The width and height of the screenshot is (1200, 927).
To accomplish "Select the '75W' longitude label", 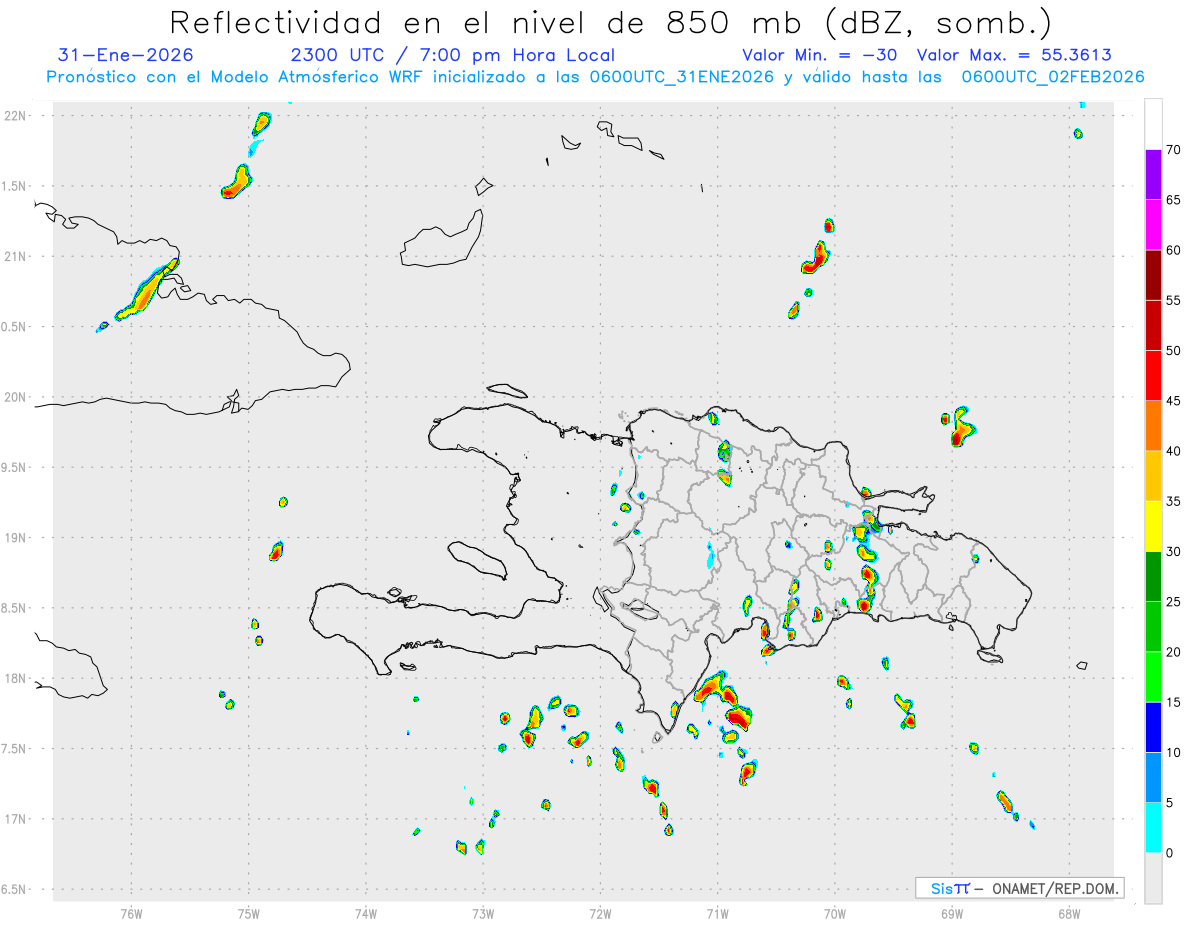I will tap(249, 913).
